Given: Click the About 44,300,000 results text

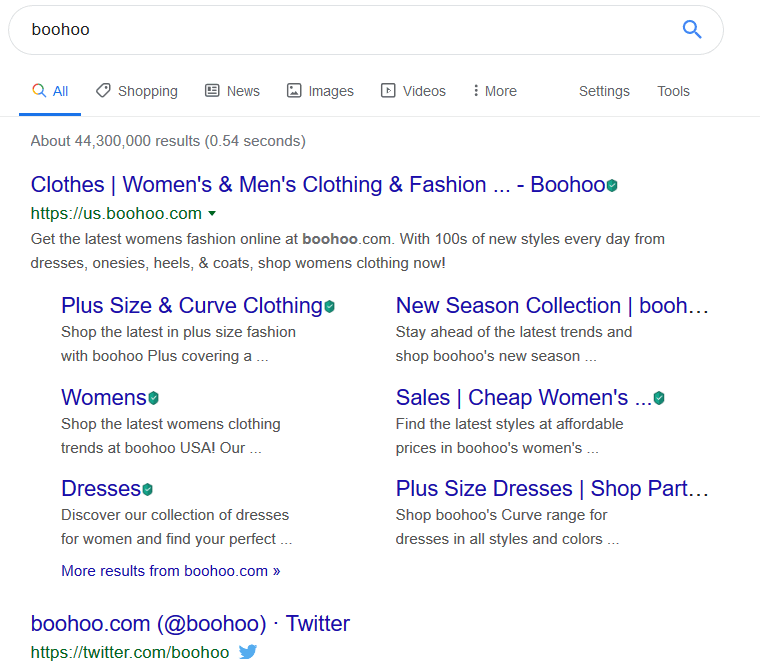Looking at the screenshot, I should (168, 141).
